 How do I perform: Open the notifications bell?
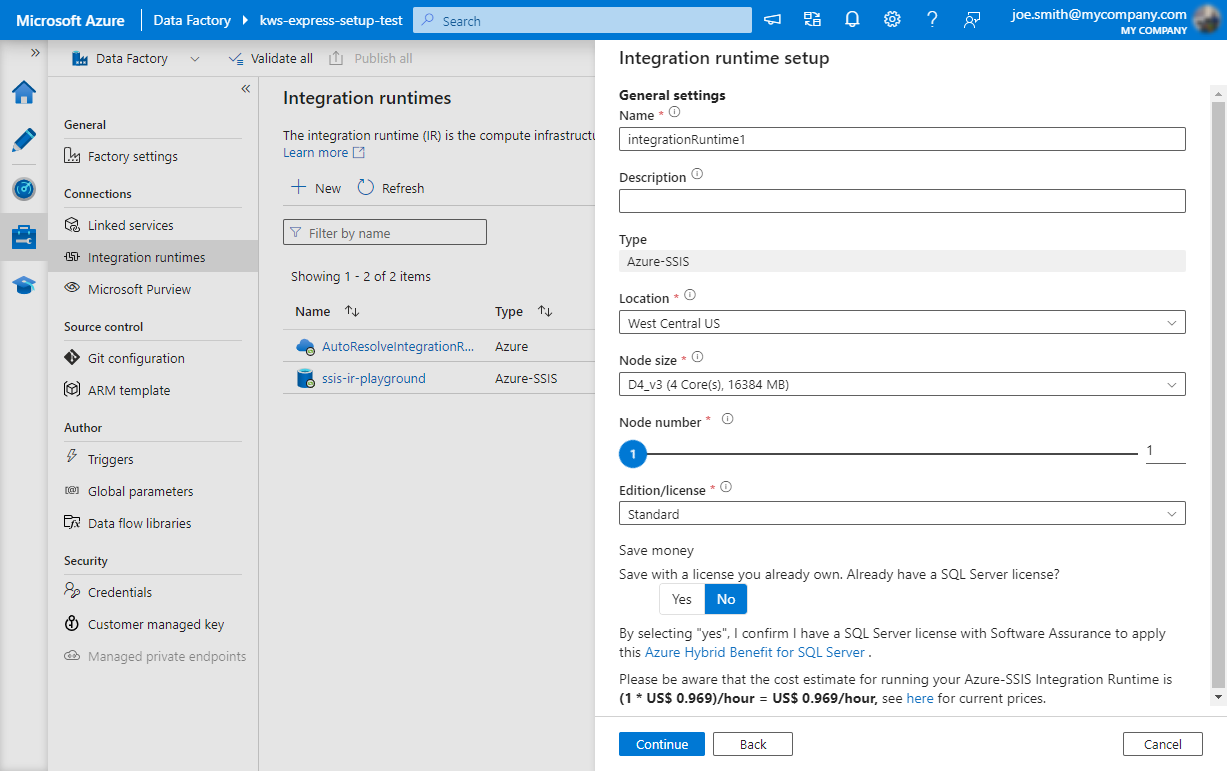coord(852,20)
